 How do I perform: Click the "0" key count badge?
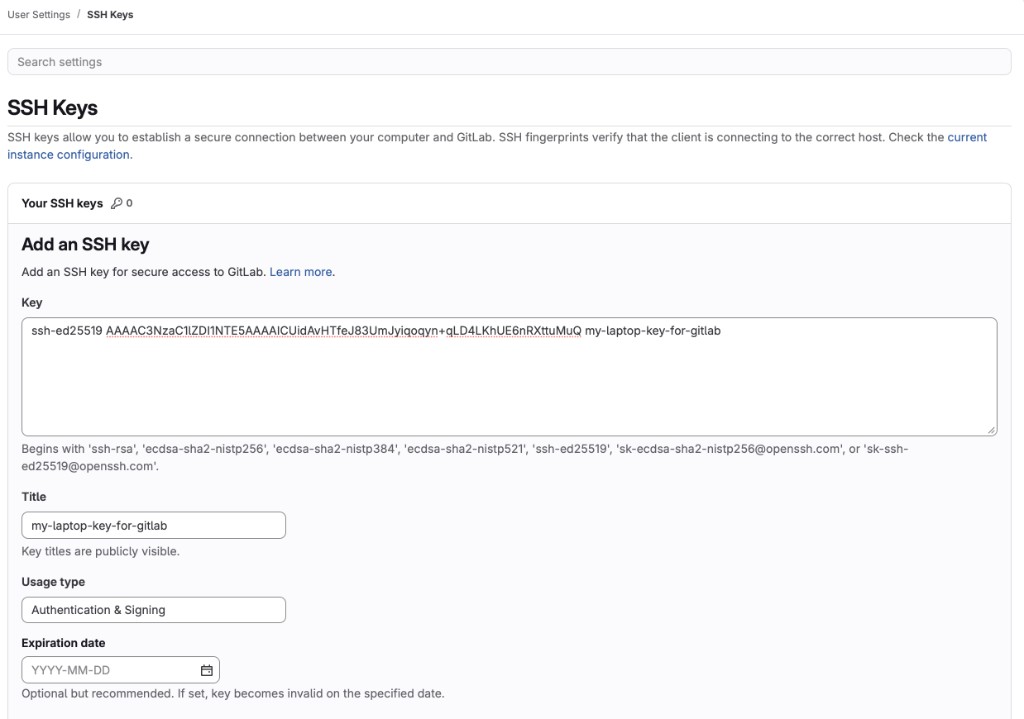point(127,203)
